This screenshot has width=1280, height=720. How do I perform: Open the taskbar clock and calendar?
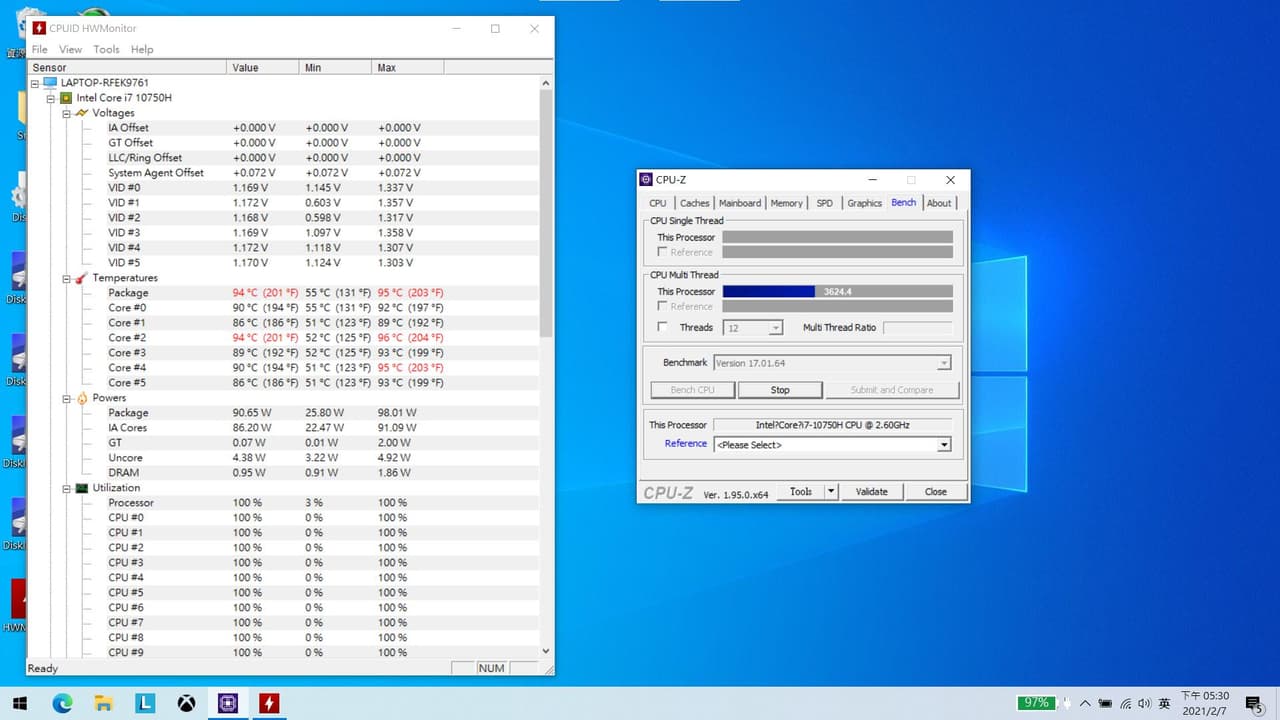(1205, 703)
